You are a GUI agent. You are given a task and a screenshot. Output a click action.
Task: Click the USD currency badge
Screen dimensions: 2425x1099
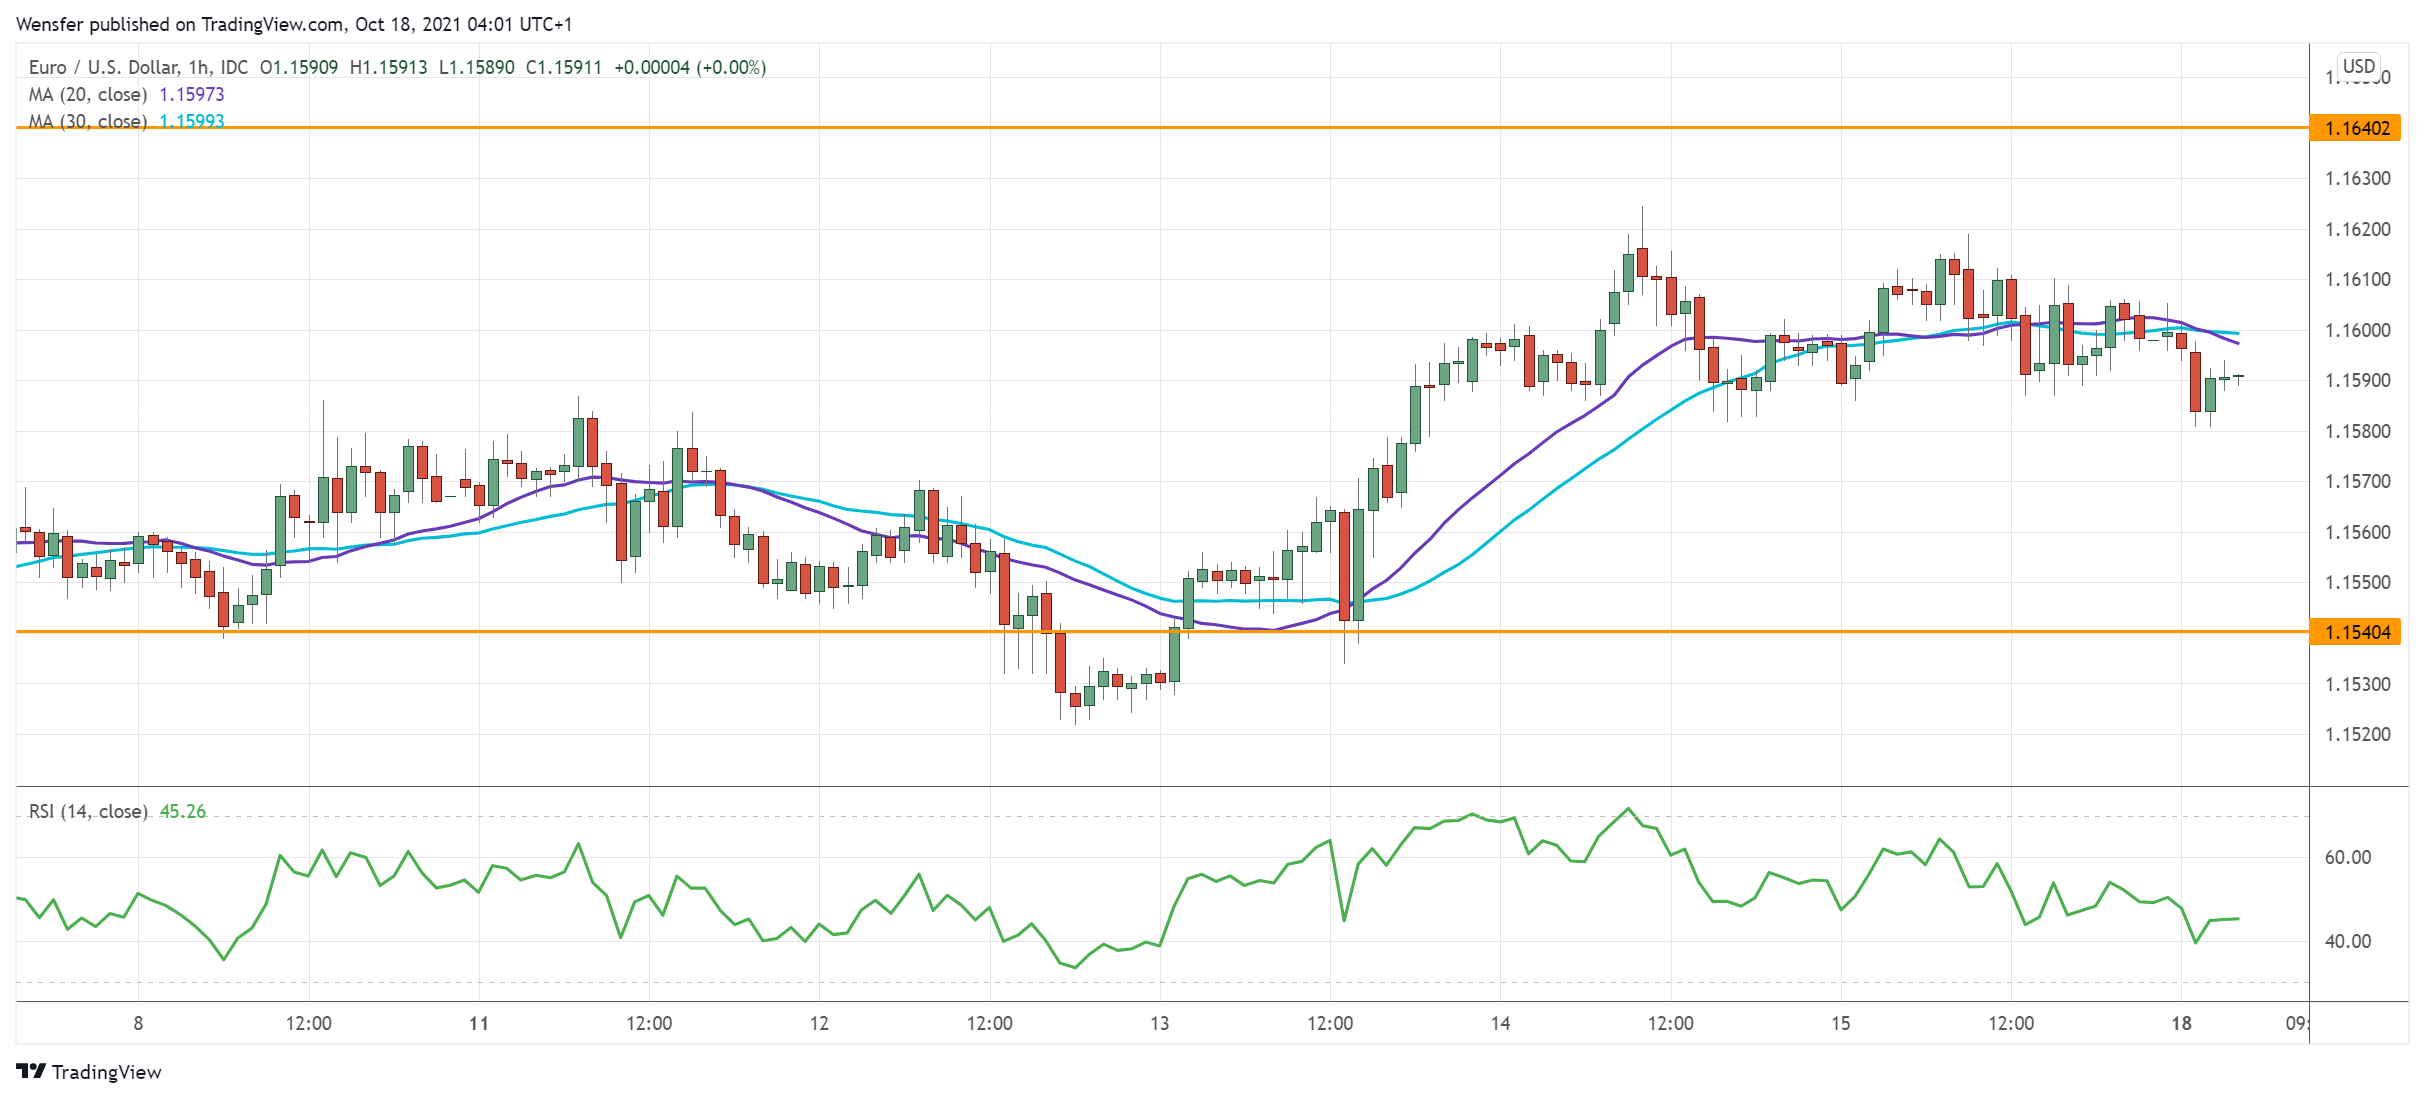pyautogui.click(x=2358, y=66)
